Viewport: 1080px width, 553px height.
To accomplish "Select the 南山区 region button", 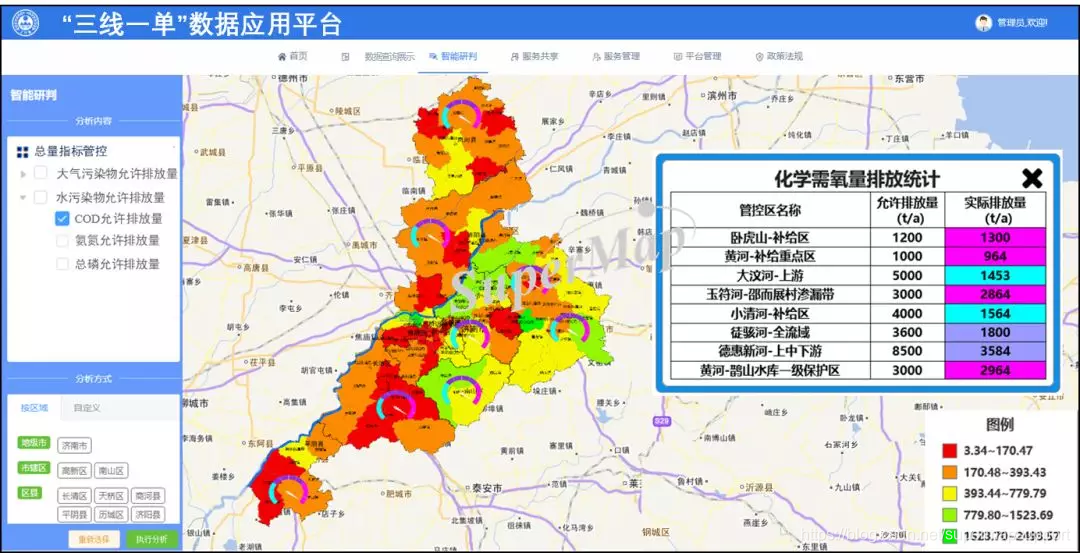I will coord(111,471).
